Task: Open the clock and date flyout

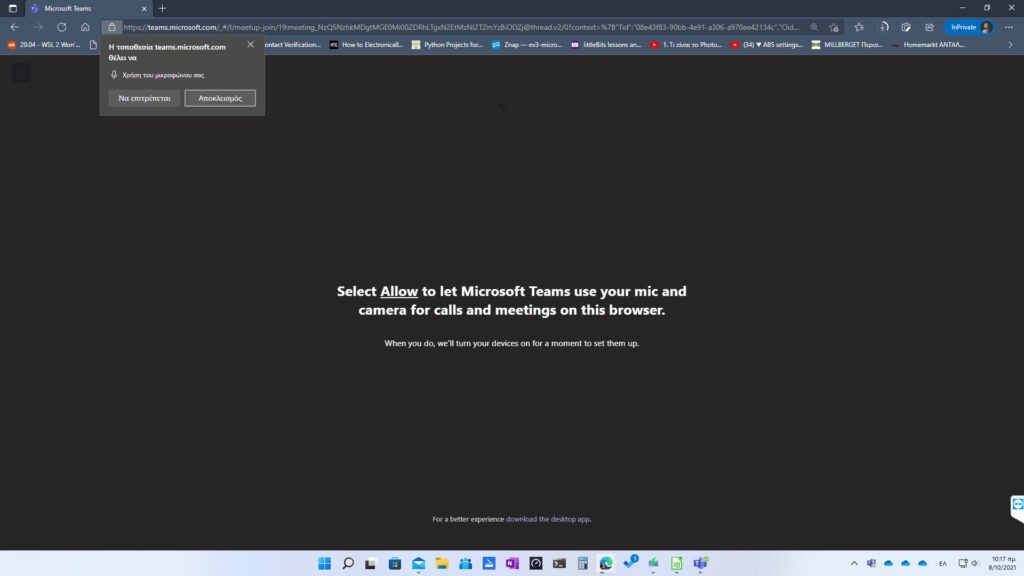Action: [x=1002, y=563]
